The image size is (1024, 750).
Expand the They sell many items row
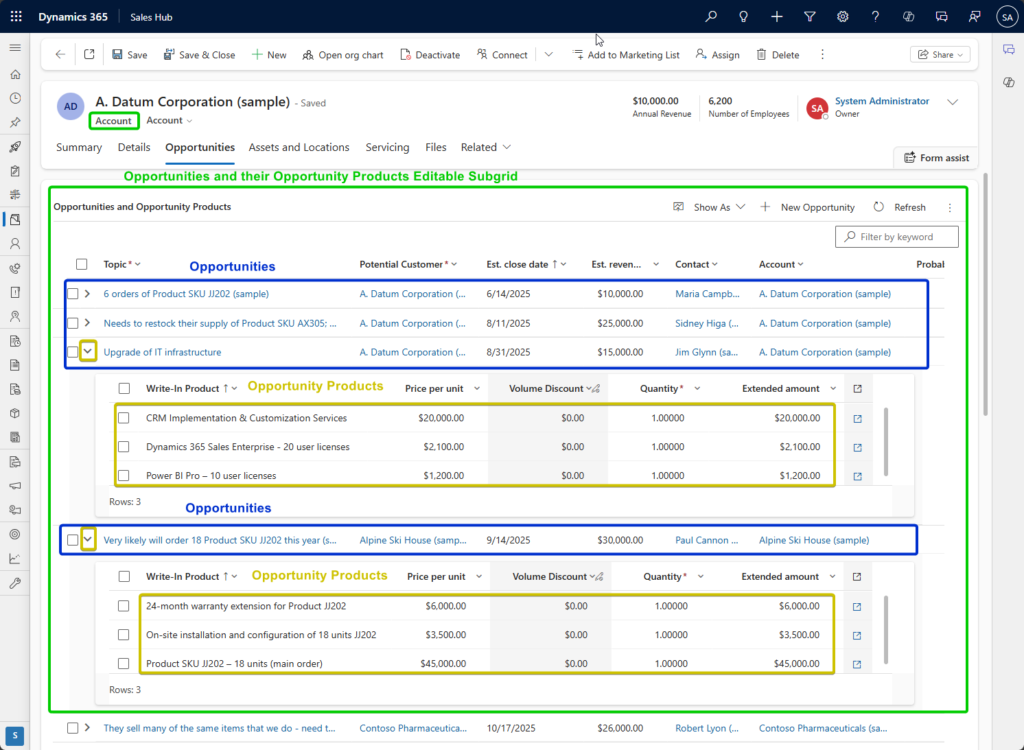[88, 728]
